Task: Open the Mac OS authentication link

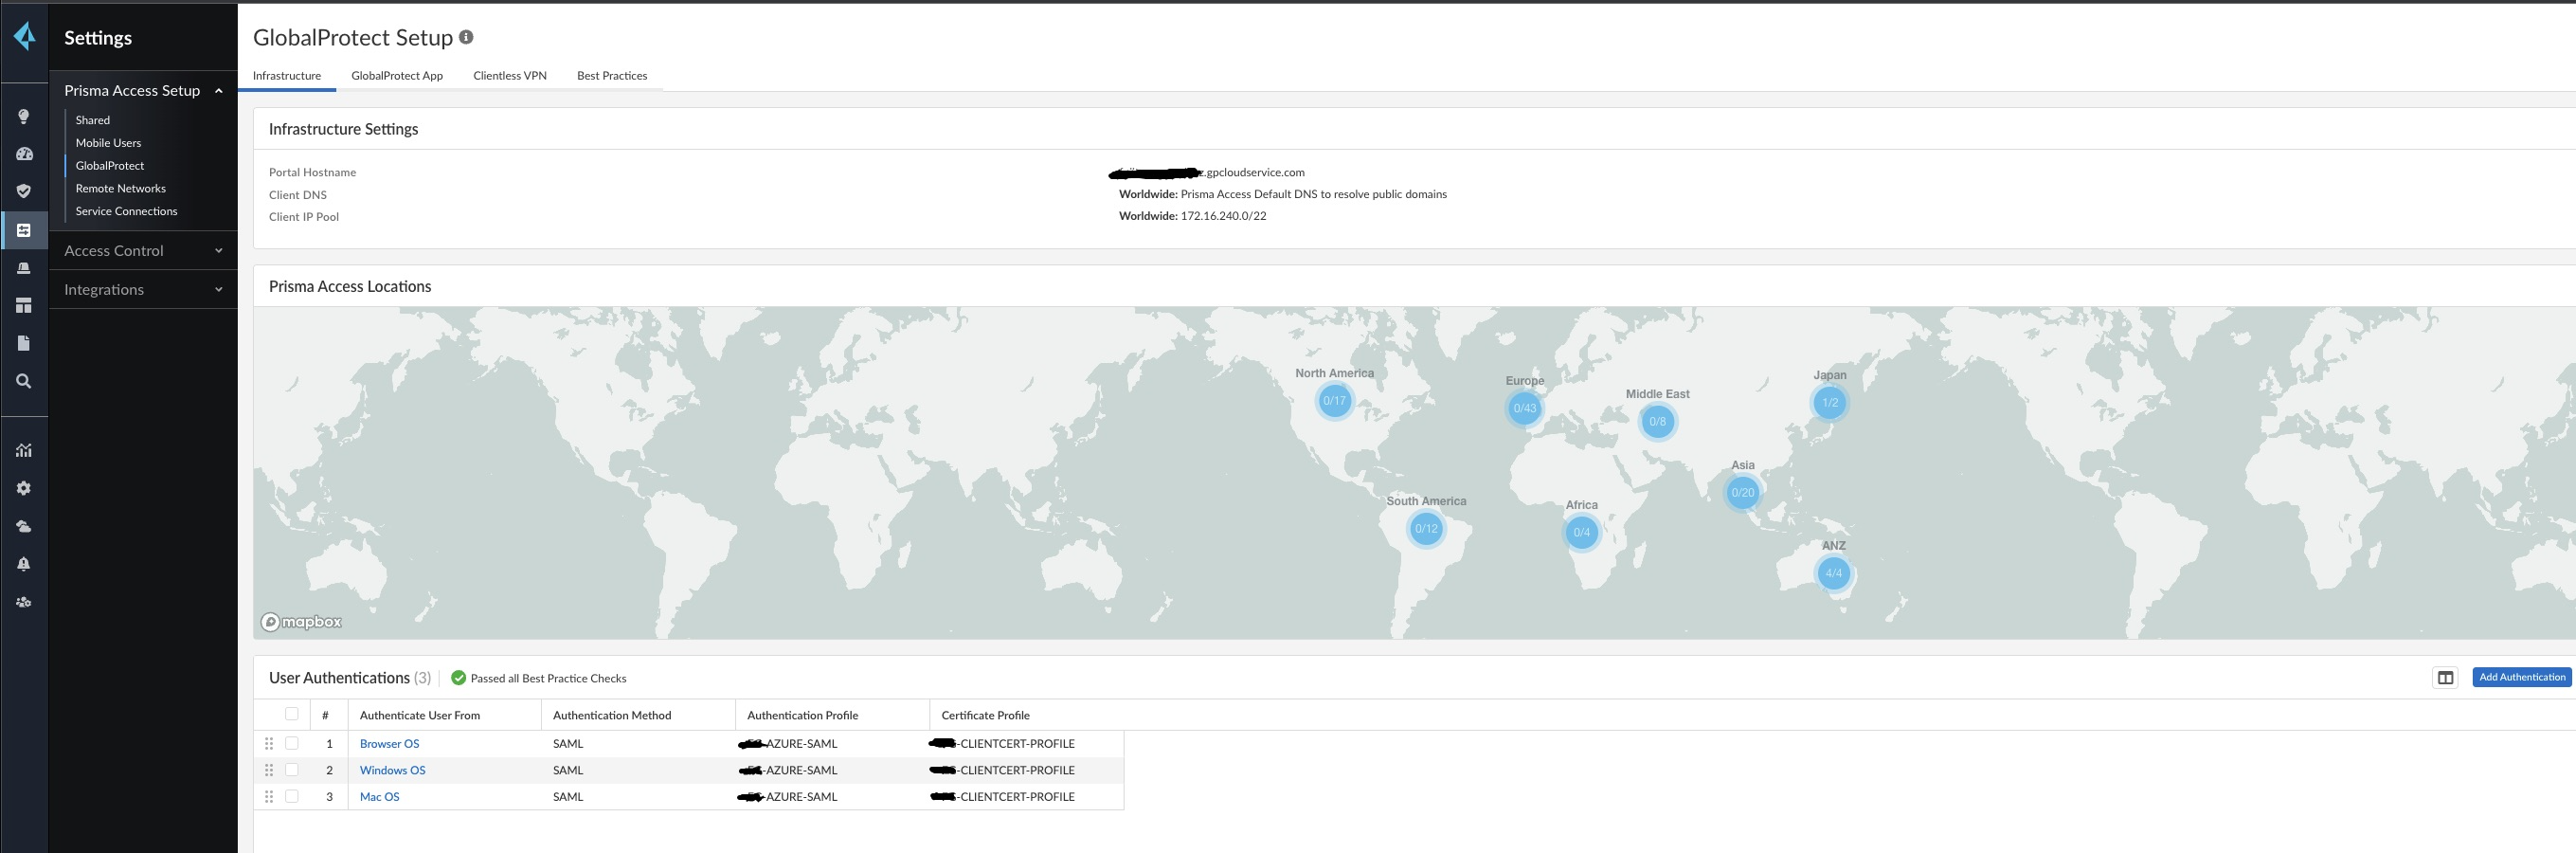Action: tap(379, 796)
